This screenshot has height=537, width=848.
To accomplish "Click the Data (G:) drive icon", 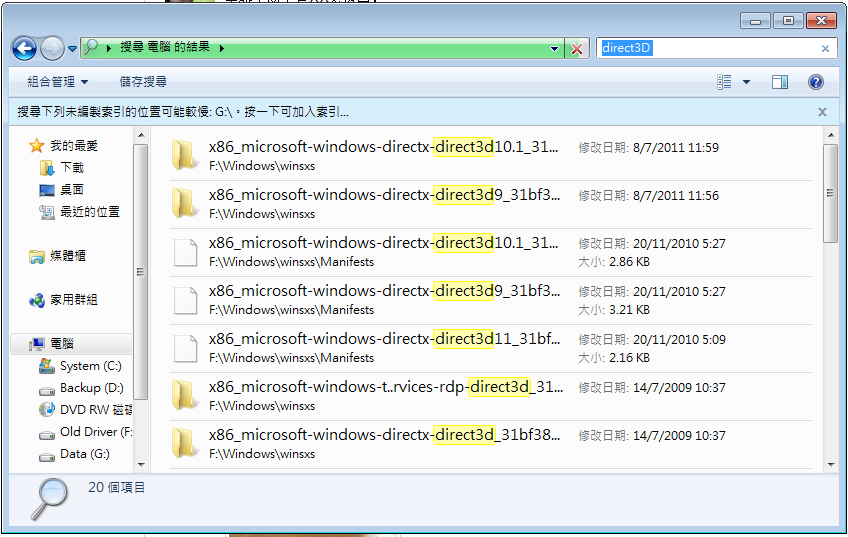I will tap(47, 456).
